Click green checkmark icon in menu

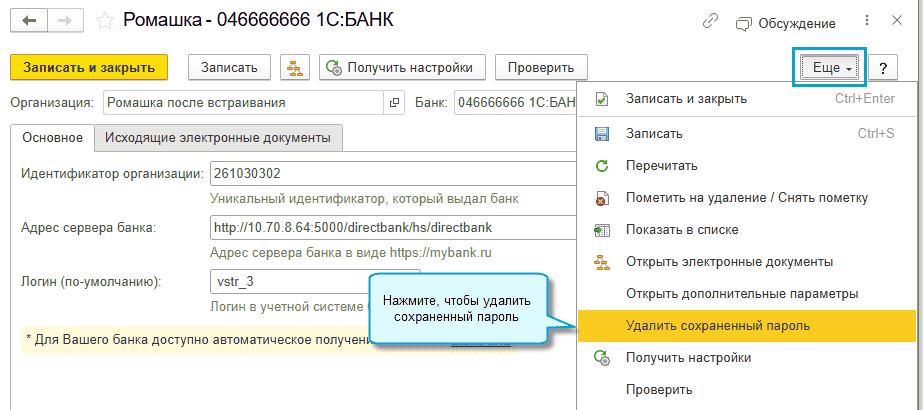click(x=602, y=99)
